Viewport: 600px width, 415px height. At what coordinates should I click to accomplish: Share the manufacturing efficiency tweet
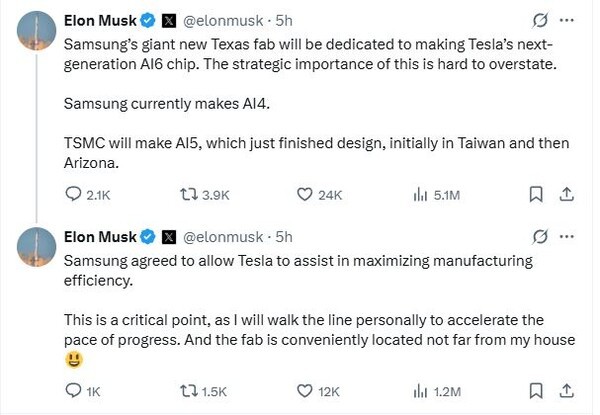[566, 391]
